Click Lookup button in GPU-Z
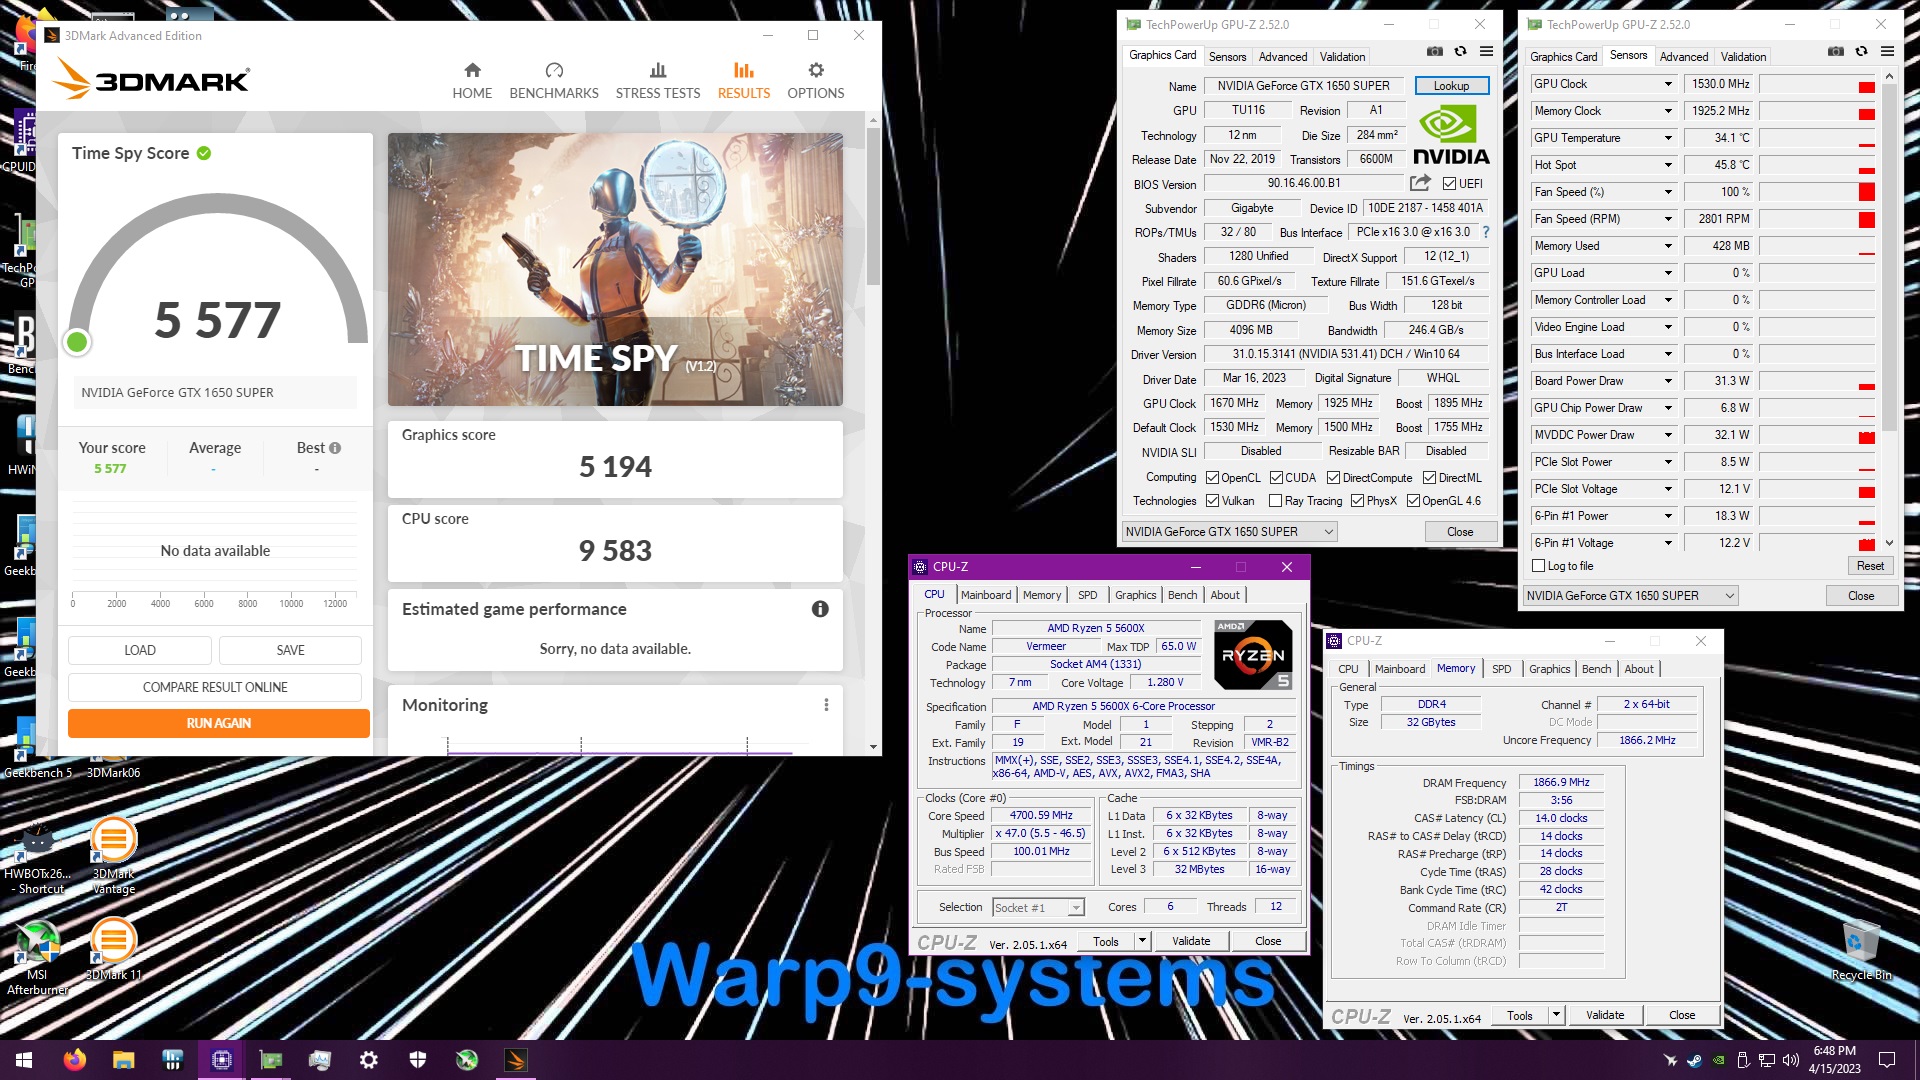The width and height of the screenshot is (1920, 1080). click(1451, 86)
